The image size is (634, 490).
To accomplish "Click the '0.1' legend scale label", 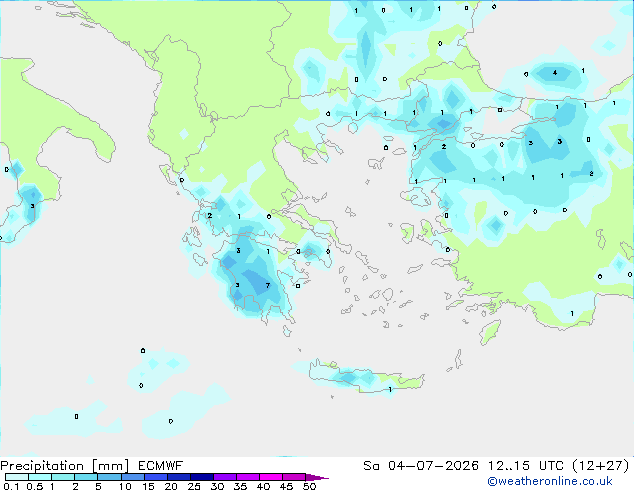I will click(x=11, y=486).
